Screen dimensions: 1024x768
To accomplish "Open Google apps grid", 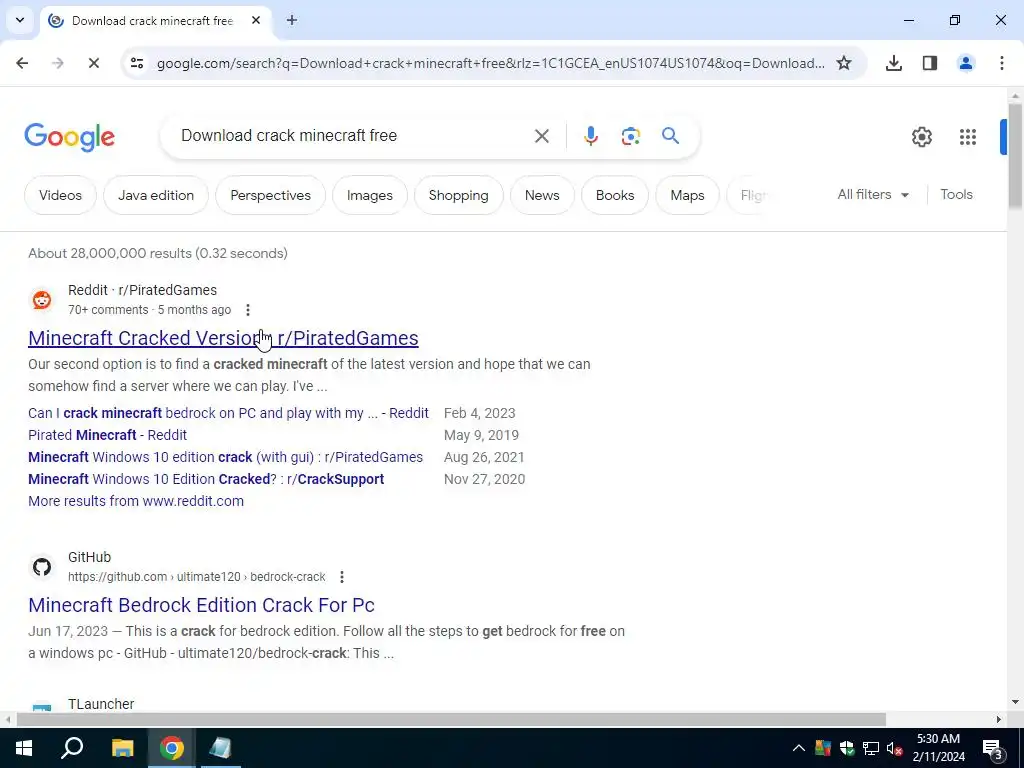I will (968, 136).
